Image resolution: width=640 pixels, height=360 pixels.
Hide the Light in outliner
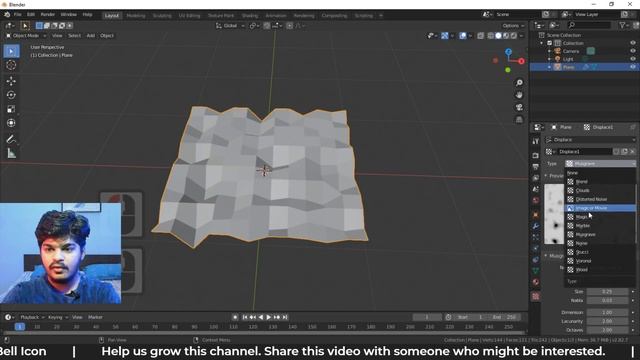pos(633,59)
